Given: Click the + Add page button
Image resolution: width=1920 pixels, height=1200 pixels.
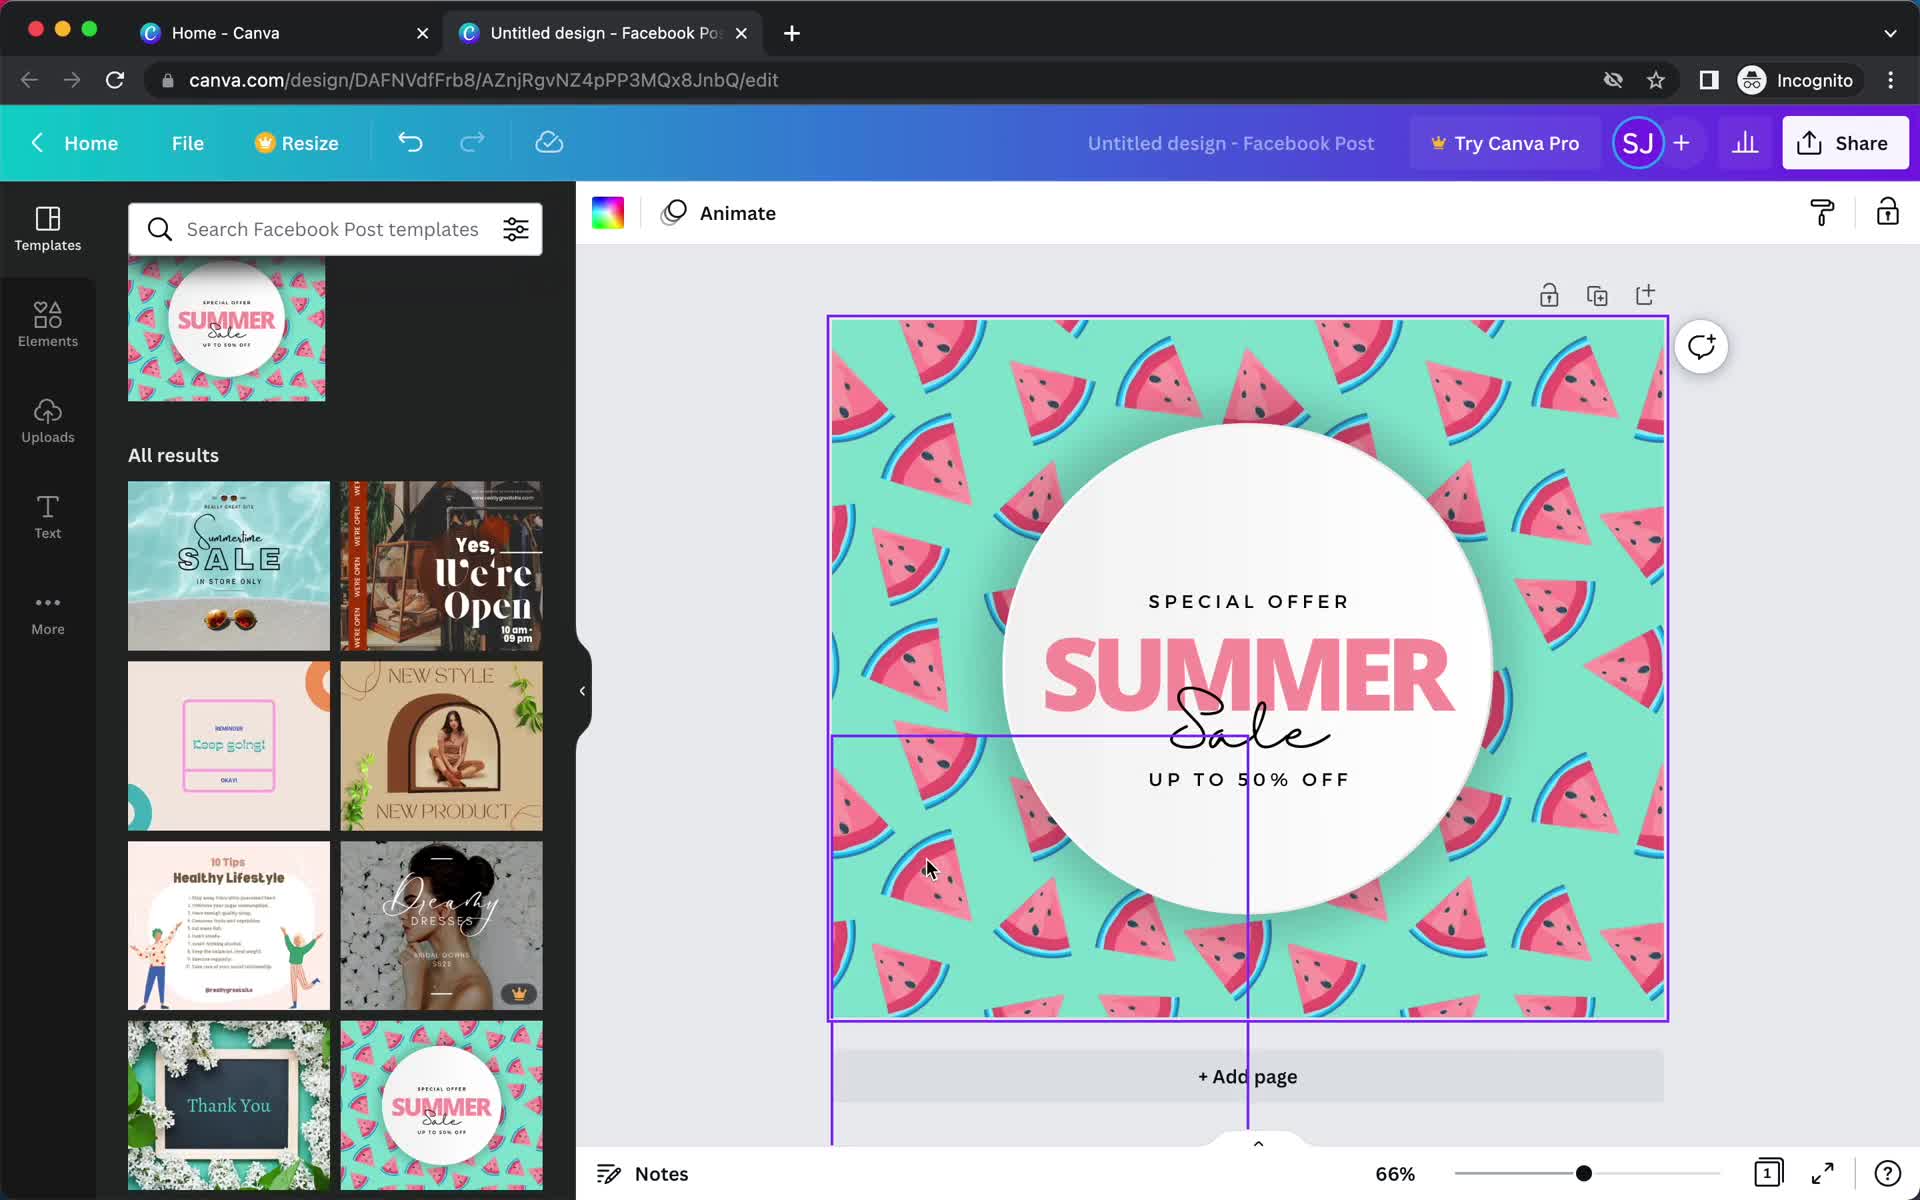Looking at the screenshot, I should (x=1247, y=1076).
